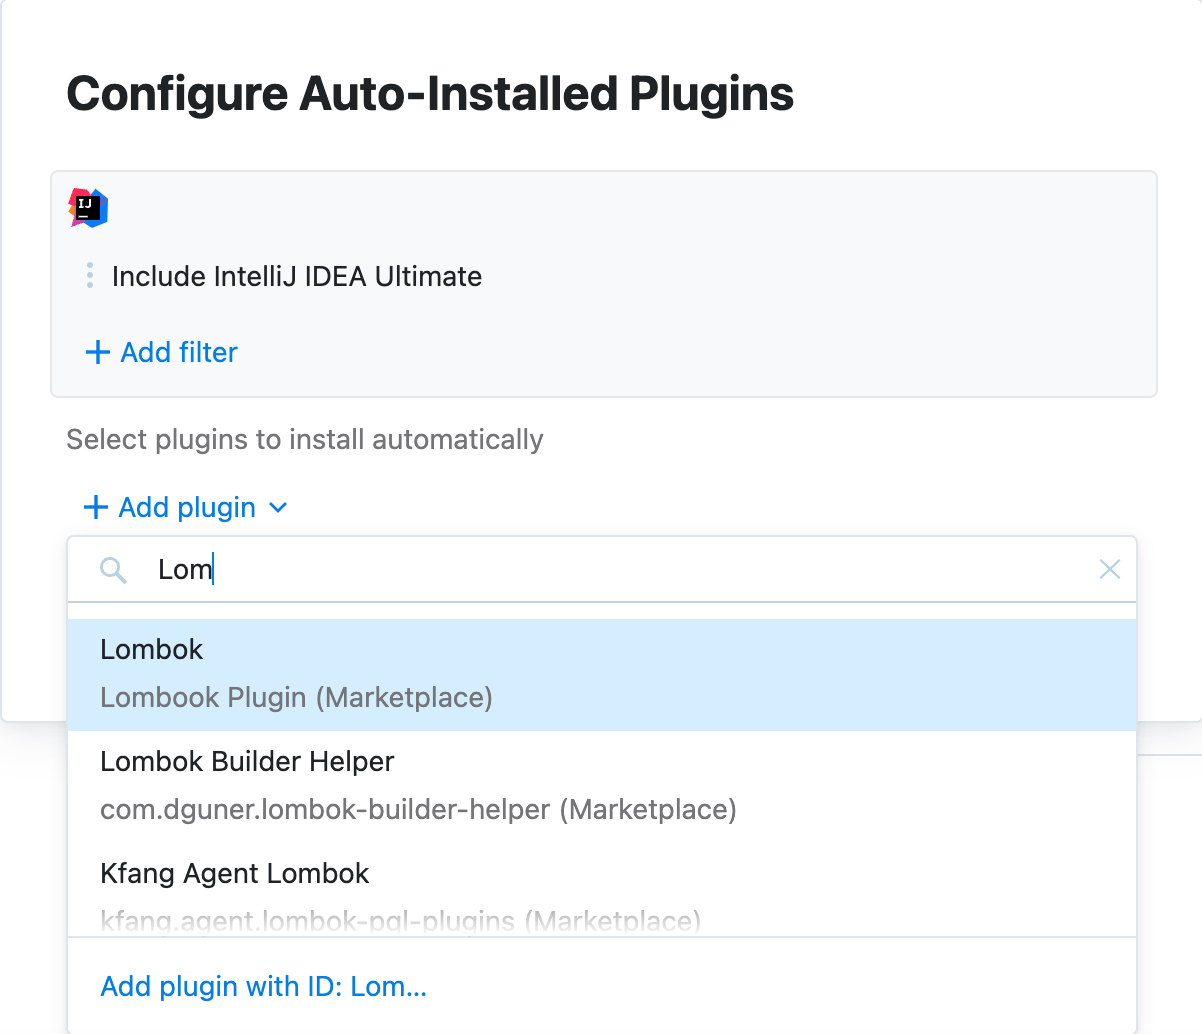Click the drag handle dots beside Include IntelliJ

90,276
